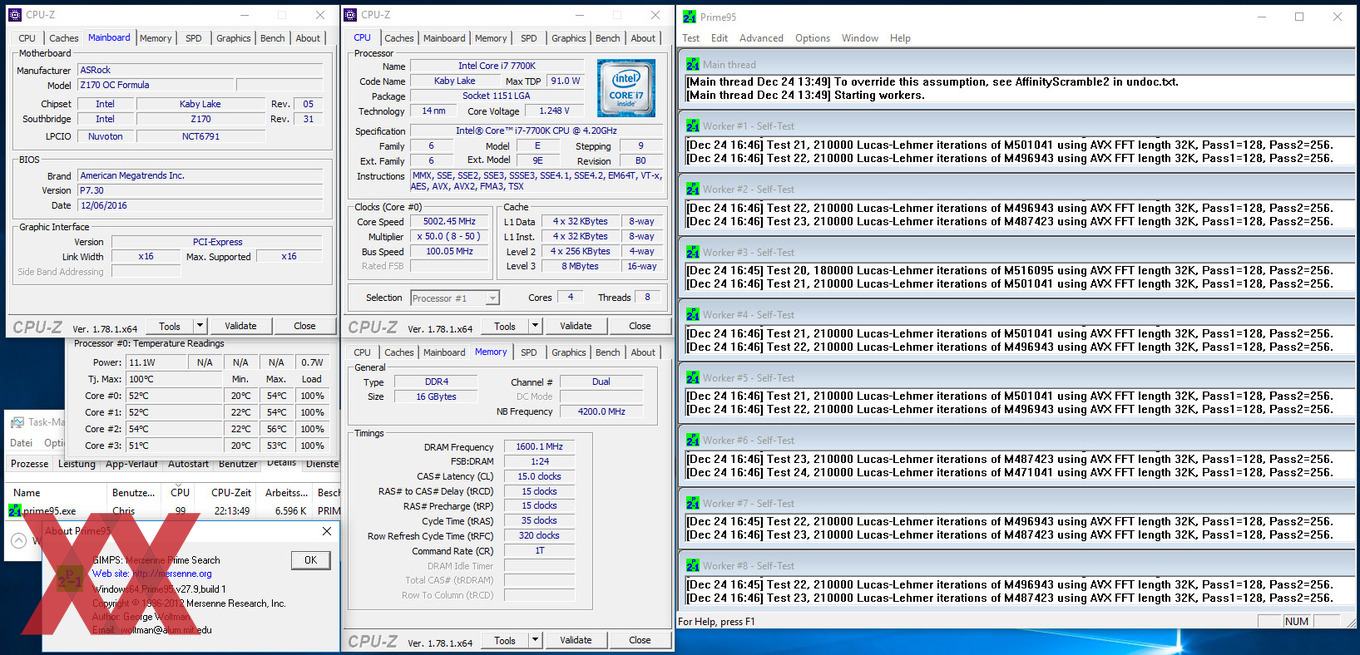Click the Worker #5 Self-Test window icon

pos(692,378)
